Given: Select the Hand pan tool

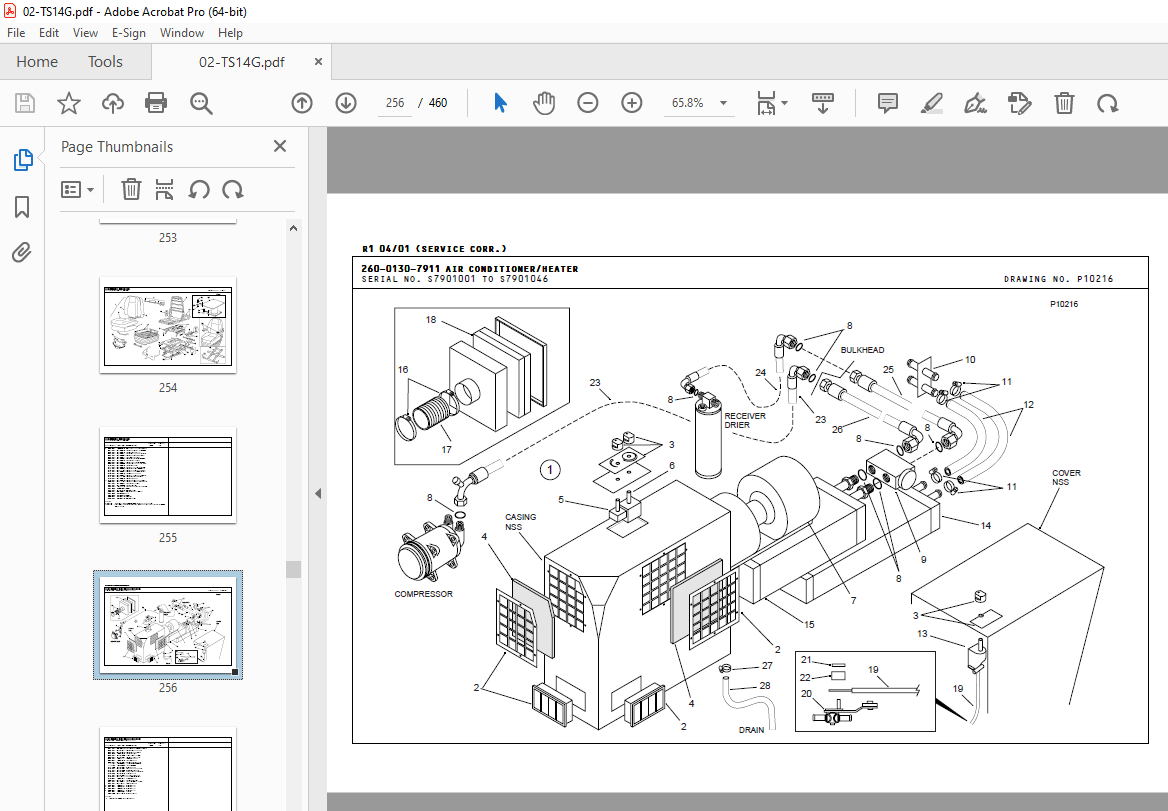Looking at the screenshot, I should point(543,103).
